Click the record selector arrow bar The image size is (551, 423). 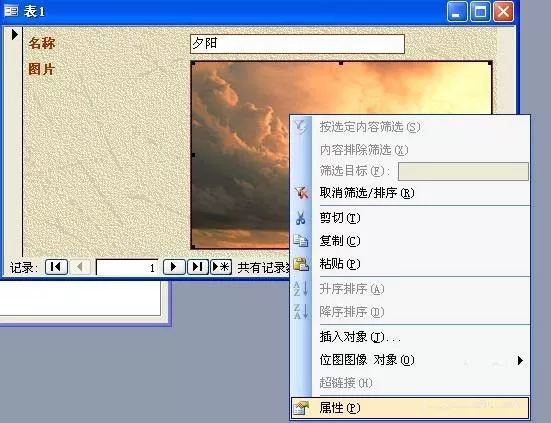click(13, 141)
